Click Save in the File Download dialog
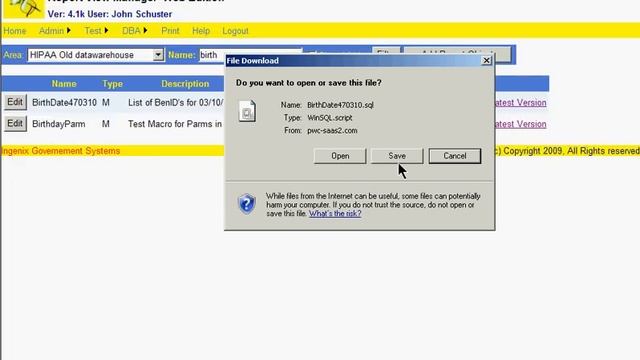 click(x=397, y=156)
